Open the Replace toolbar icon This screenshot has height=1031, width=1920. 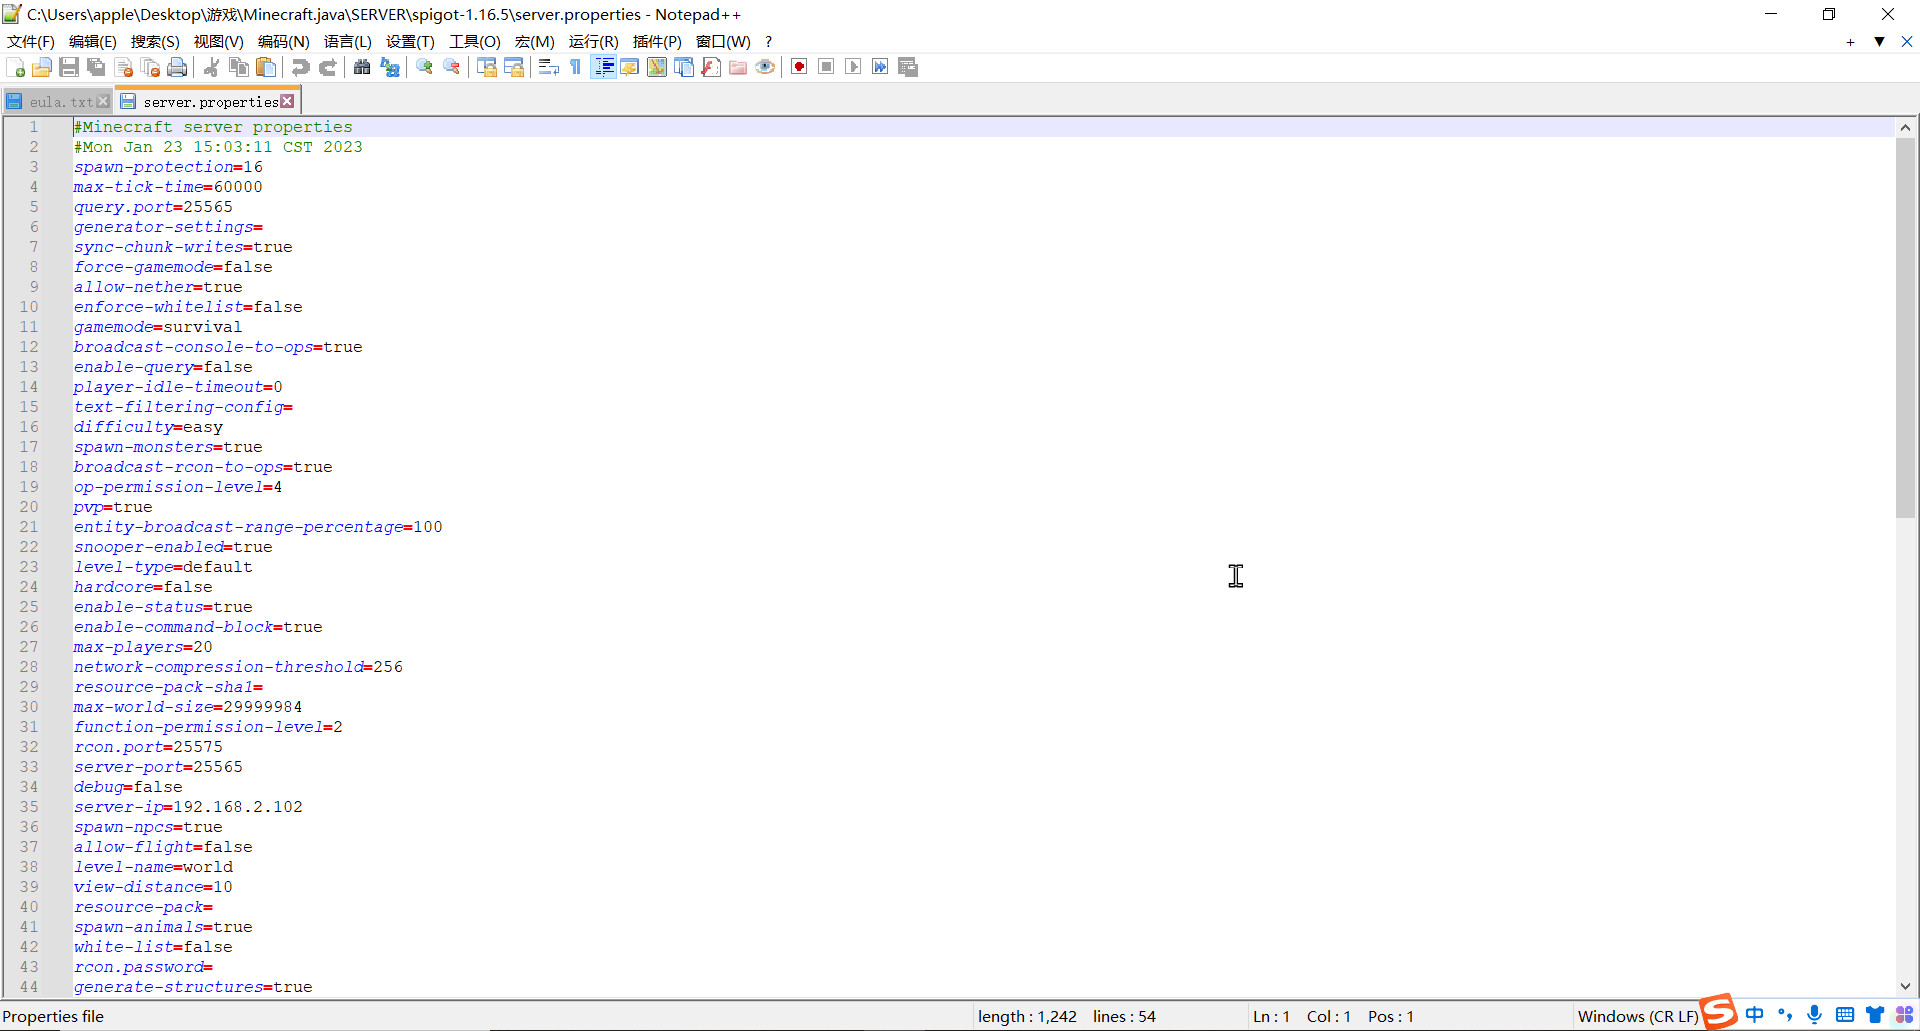(390, 67)
